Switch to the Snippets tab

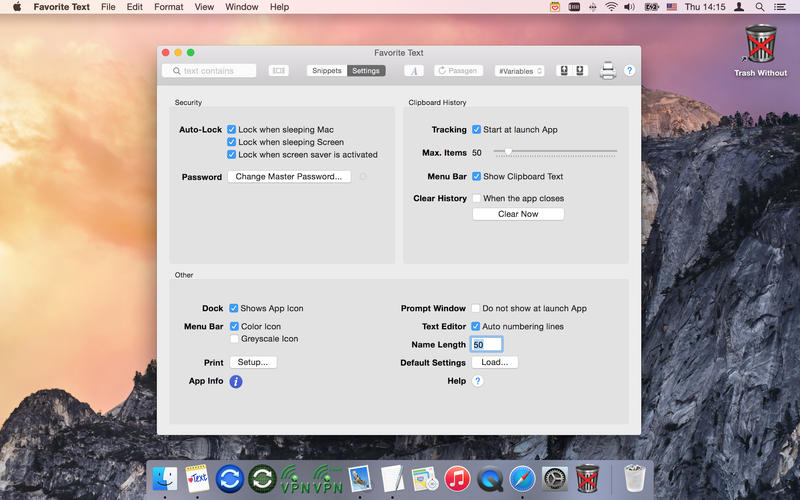(x=326, y=71)
